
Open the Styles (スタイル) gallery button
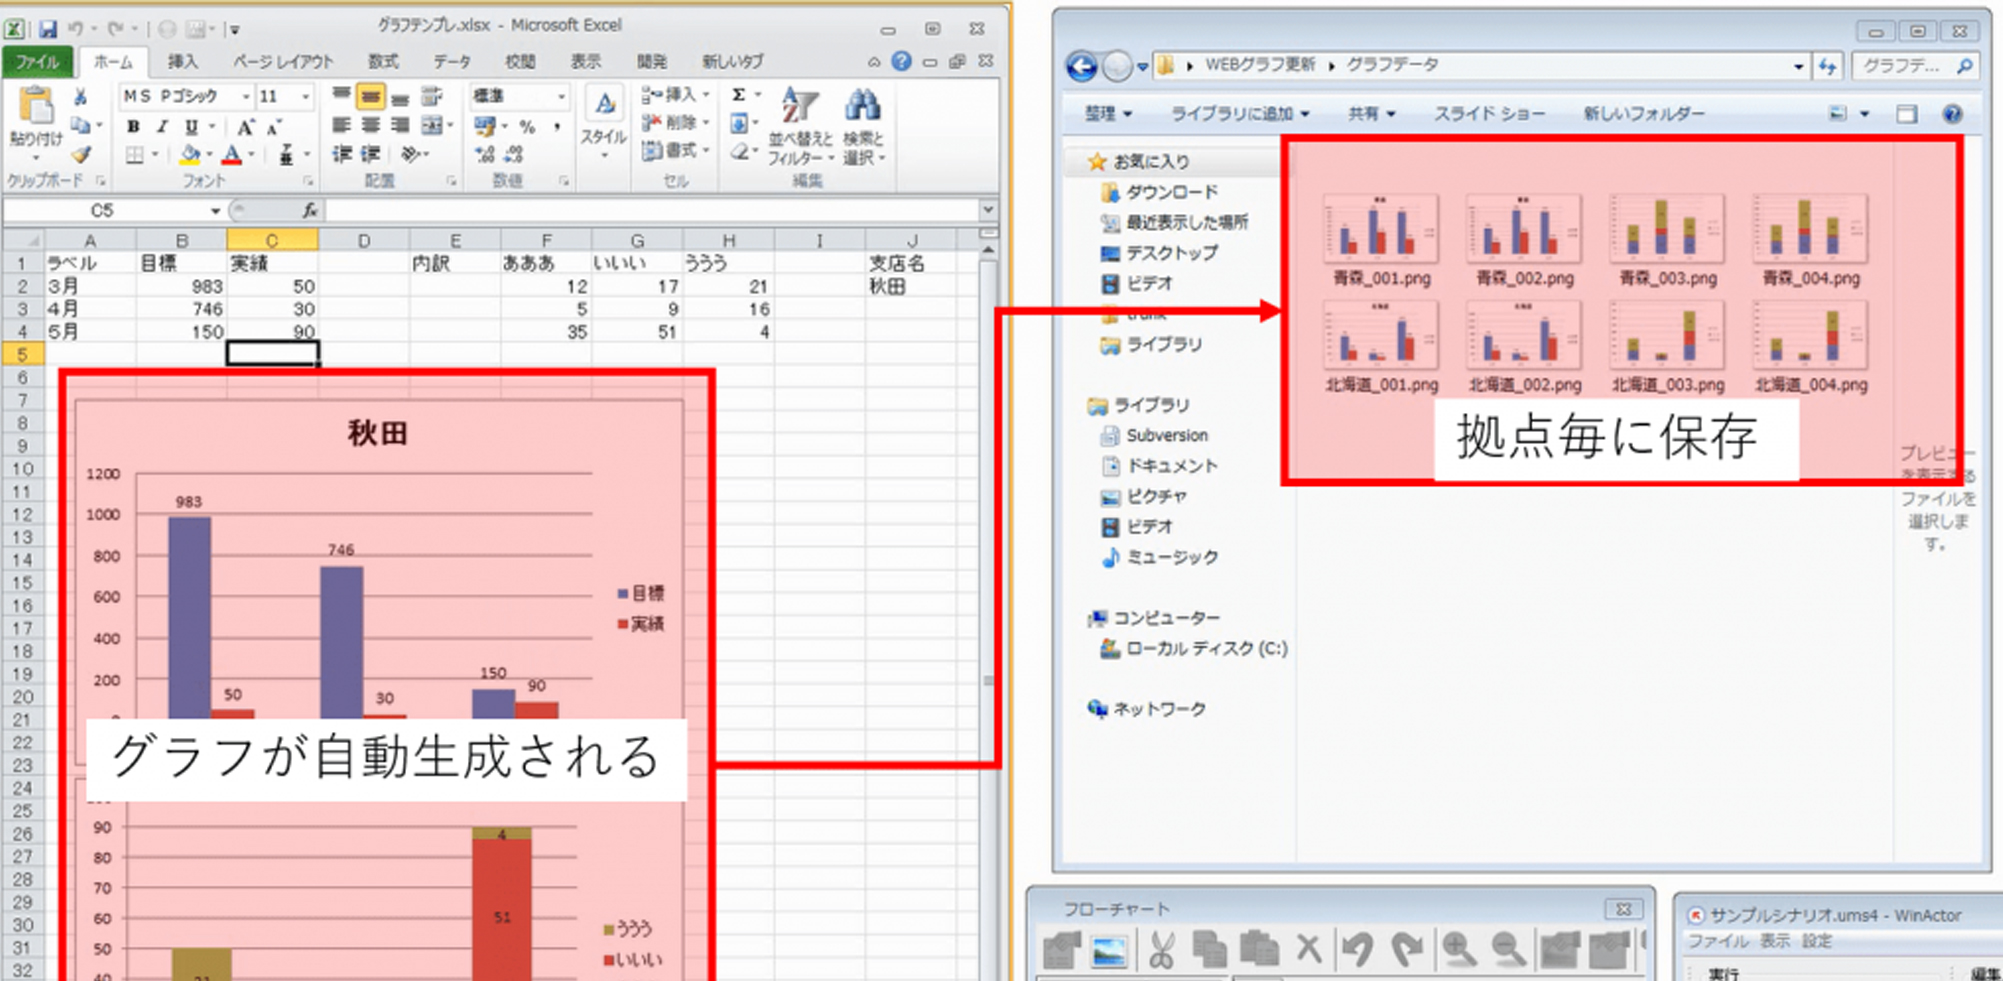coord(604,124)
